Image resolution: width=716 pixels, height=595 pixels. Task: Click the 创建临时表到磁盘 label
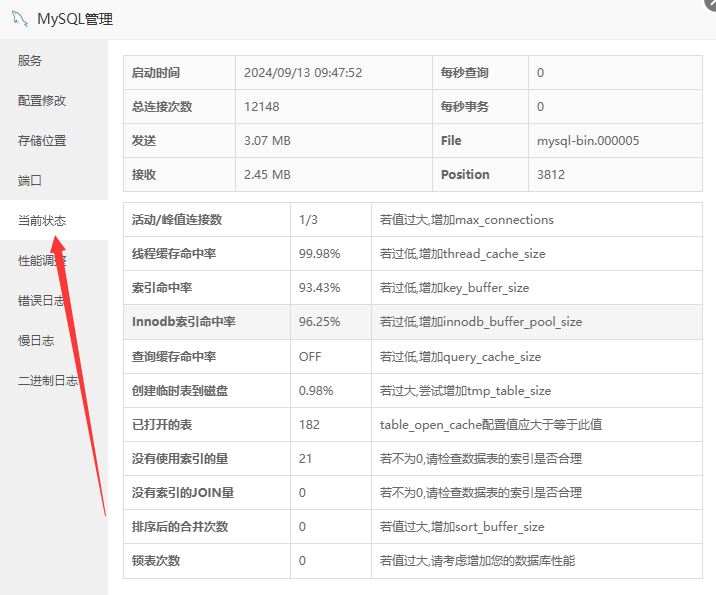tap(179, 390)
